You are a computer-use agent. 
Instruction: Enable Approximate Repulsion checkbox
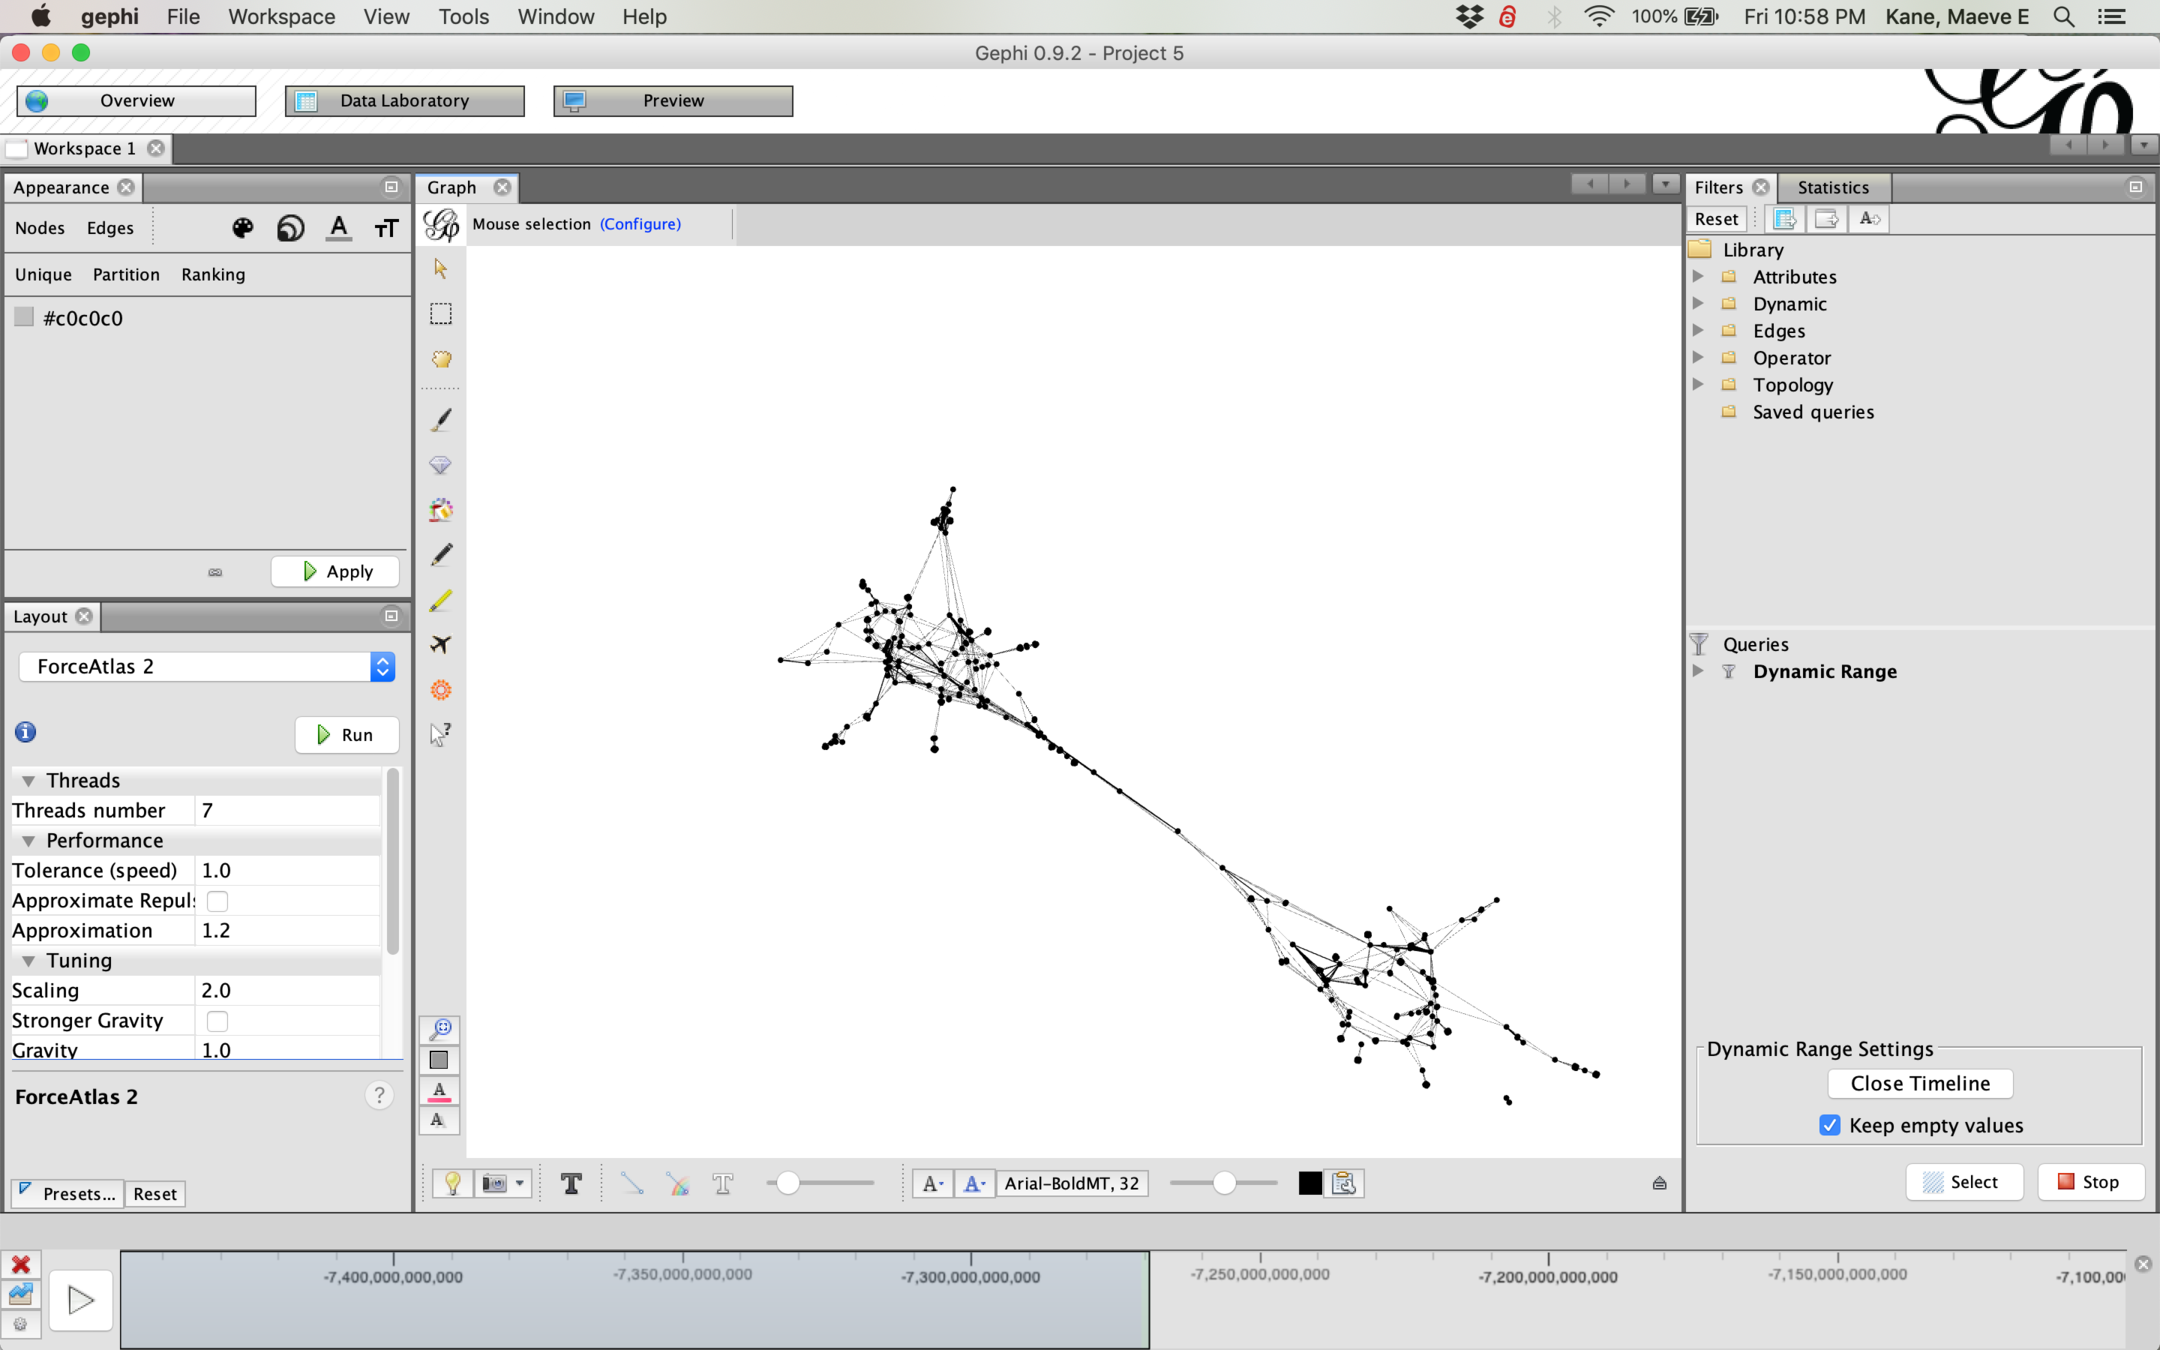217,901
